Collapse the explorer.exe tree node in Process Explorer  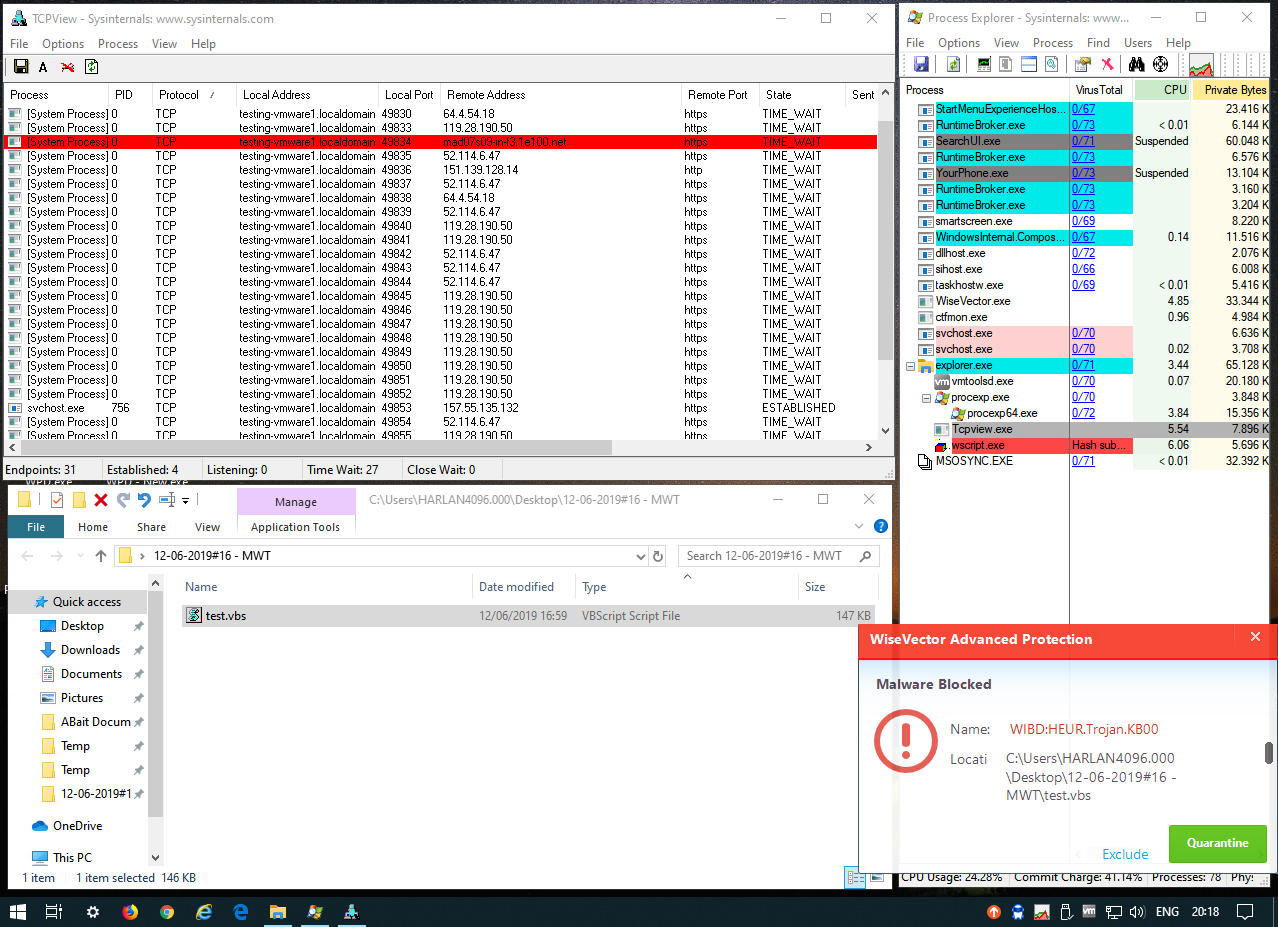pyautogui.click(x=910, y=365)
